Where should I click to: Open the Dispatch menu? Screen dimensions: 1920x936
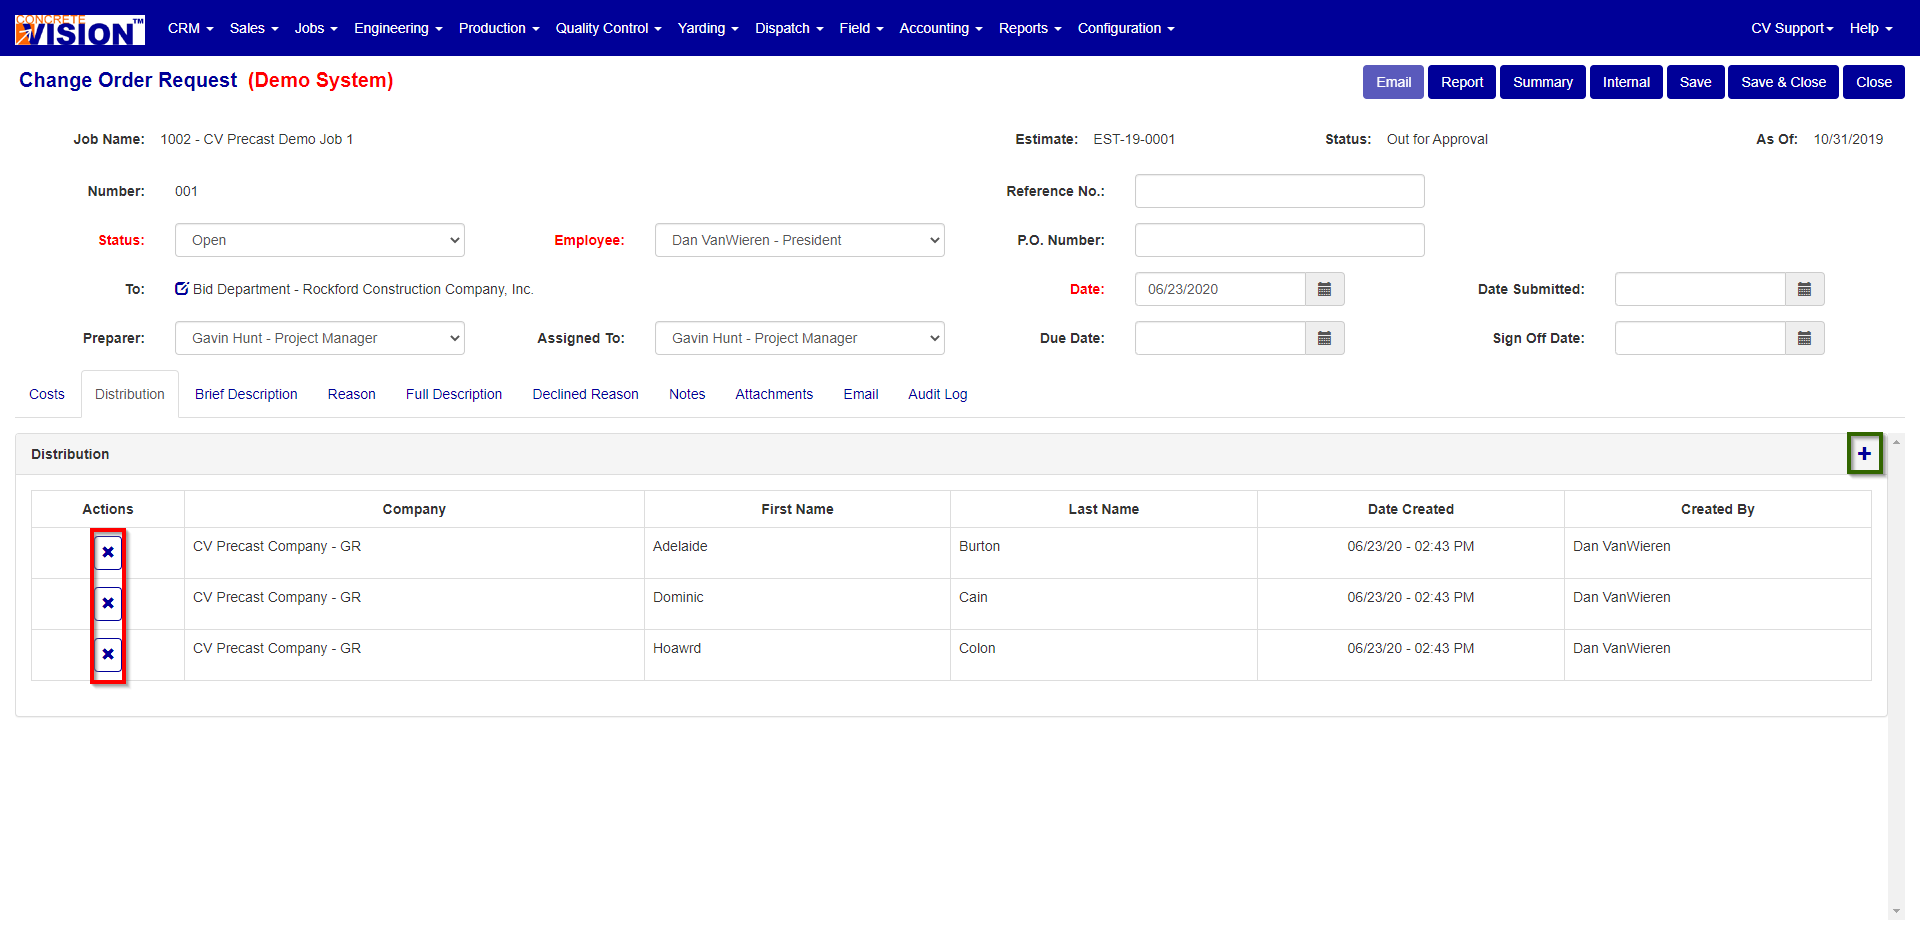pyautogui.click(x=789, y=28)
